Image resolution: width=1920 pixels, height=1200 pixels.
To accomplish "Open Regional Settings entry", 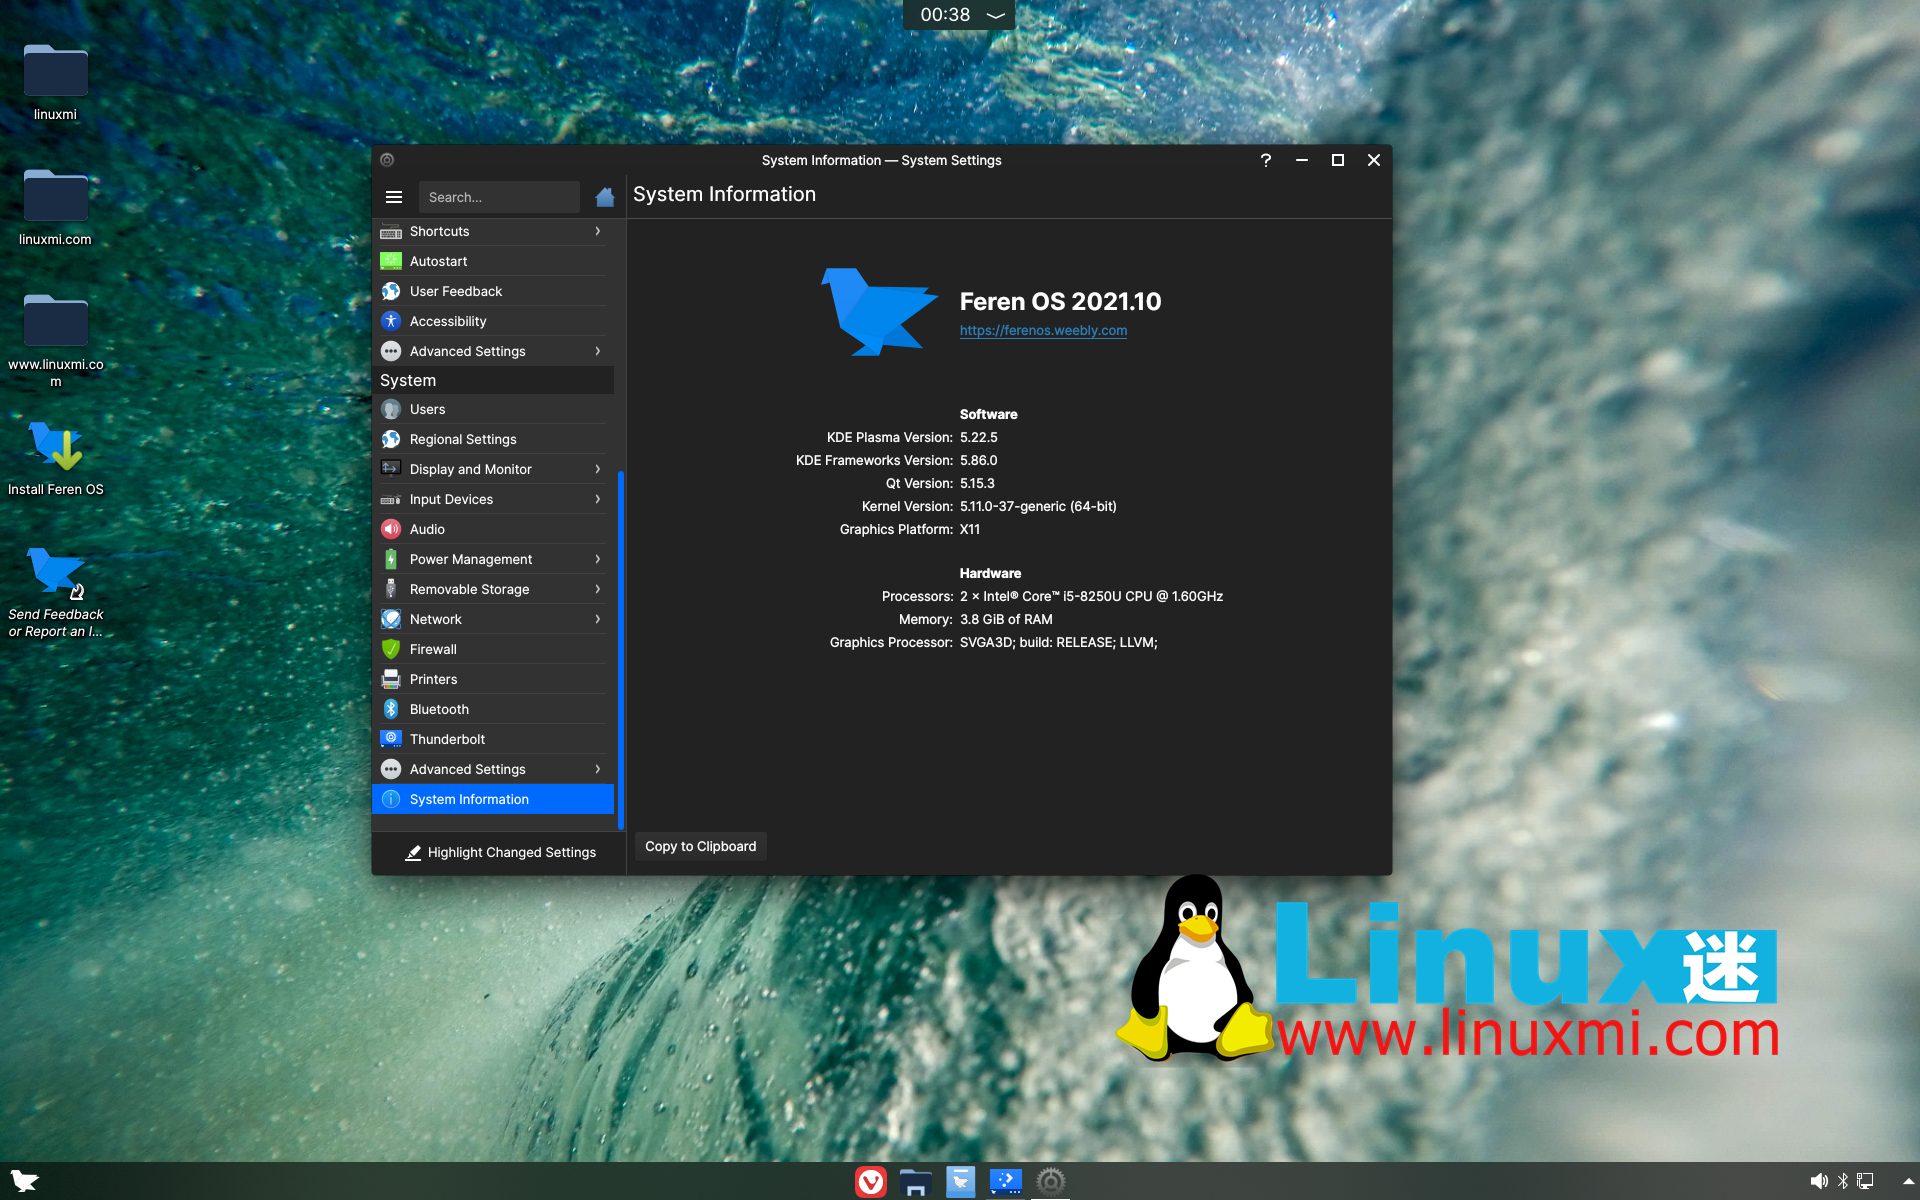I will (x=493, y=439).
